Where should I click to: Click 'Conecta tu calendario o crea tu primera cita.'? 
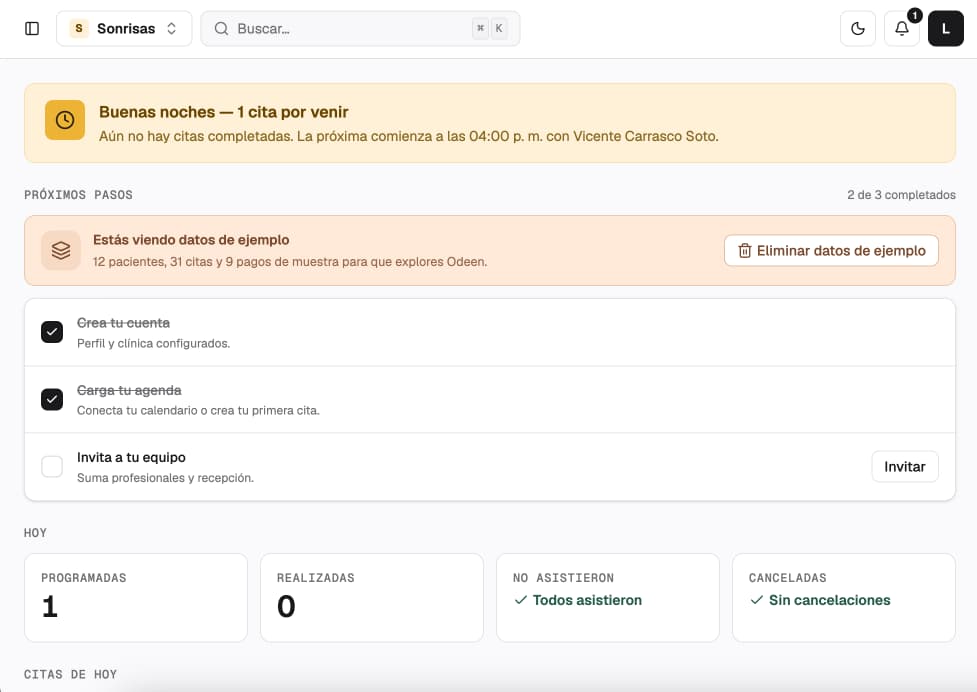click(x=198, y=411)
